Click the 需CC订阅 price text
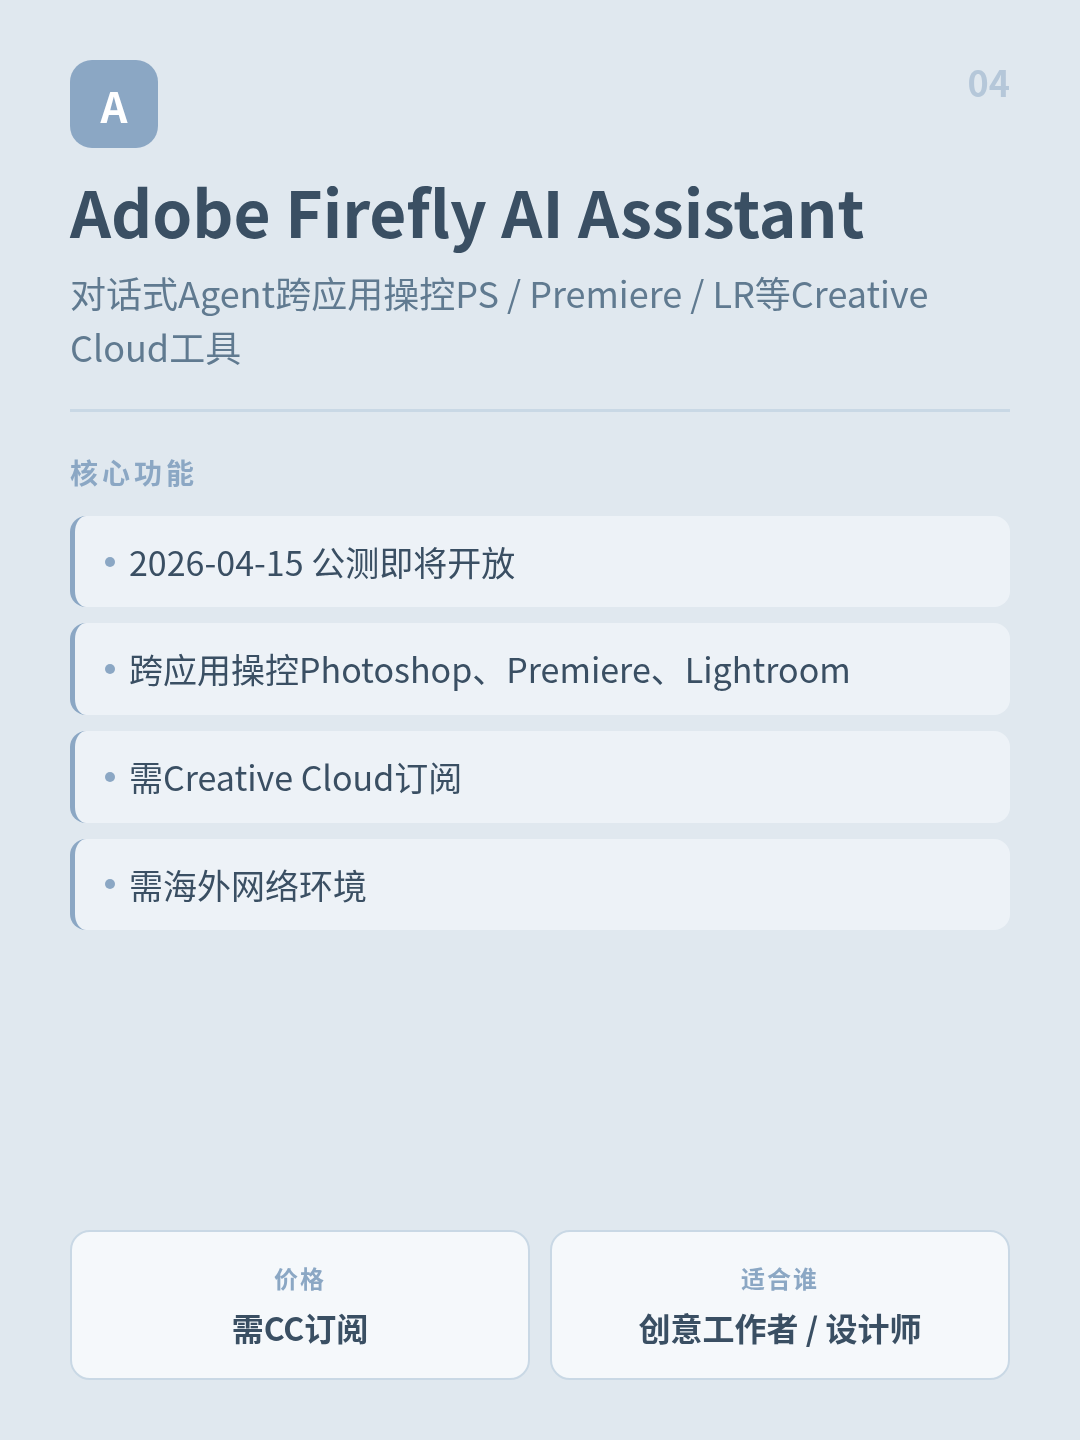The image size is (1080, 1440). point(300,1330)
